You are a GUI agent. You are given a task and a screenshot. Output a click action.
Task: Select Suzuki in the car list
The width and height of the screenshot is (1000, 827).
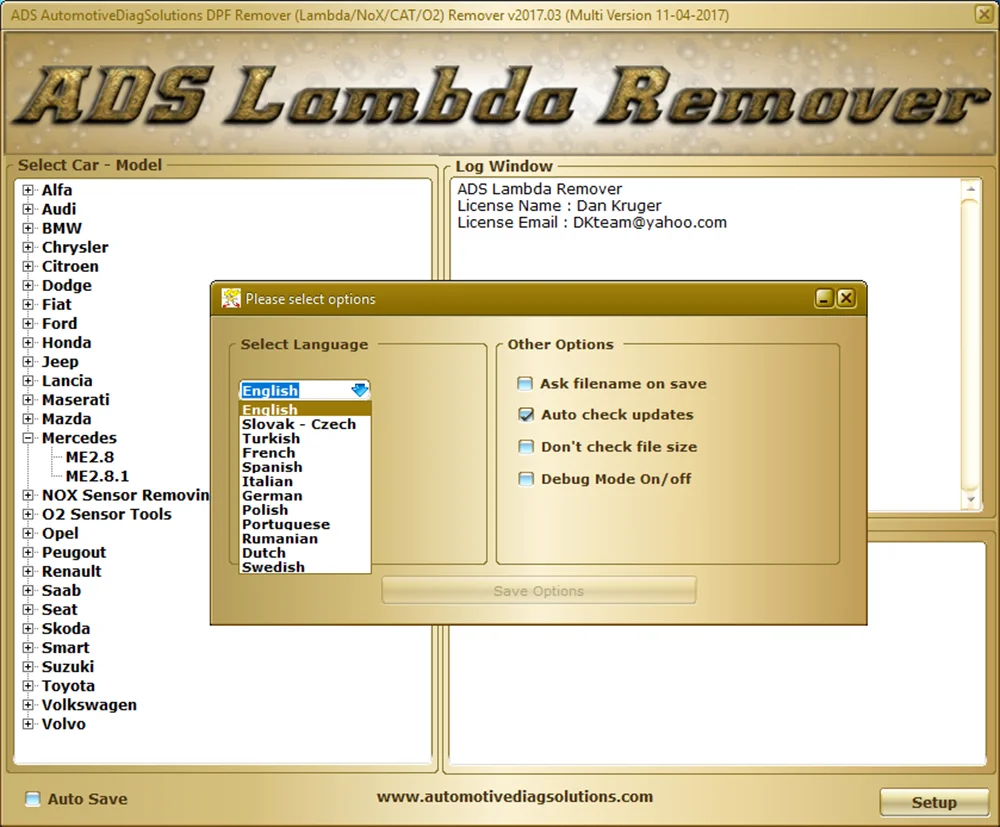tap(68, 667)
